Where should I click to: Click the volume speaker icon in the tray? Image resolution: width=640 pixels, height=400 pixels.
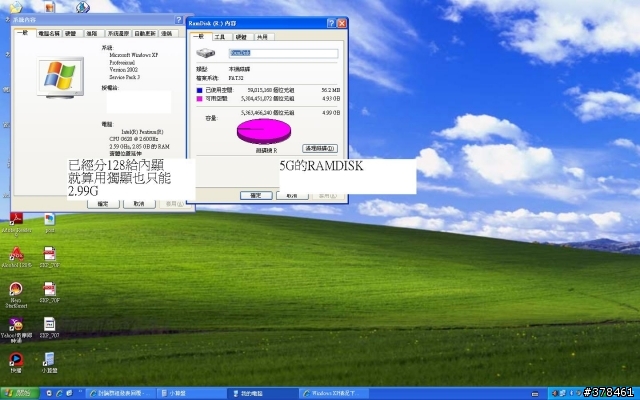[555, 393]
